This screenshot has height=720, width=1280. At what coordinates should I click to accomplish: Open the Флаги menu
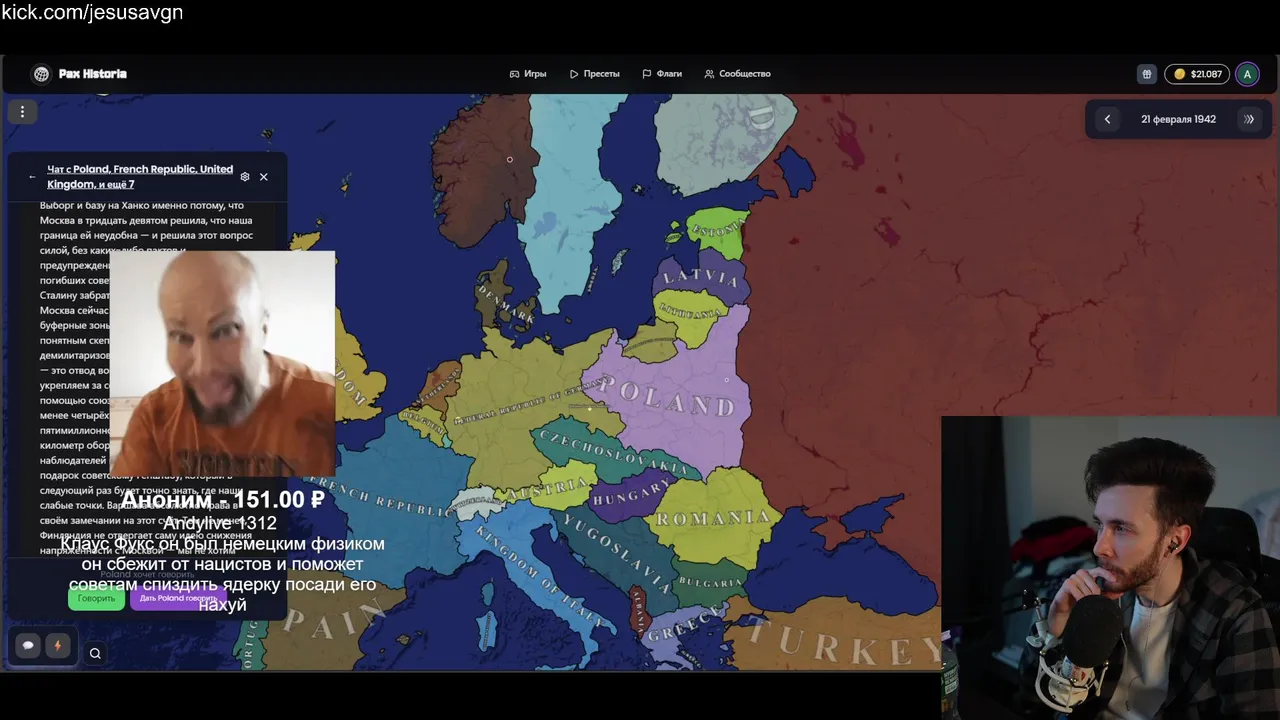coord(662,74)
